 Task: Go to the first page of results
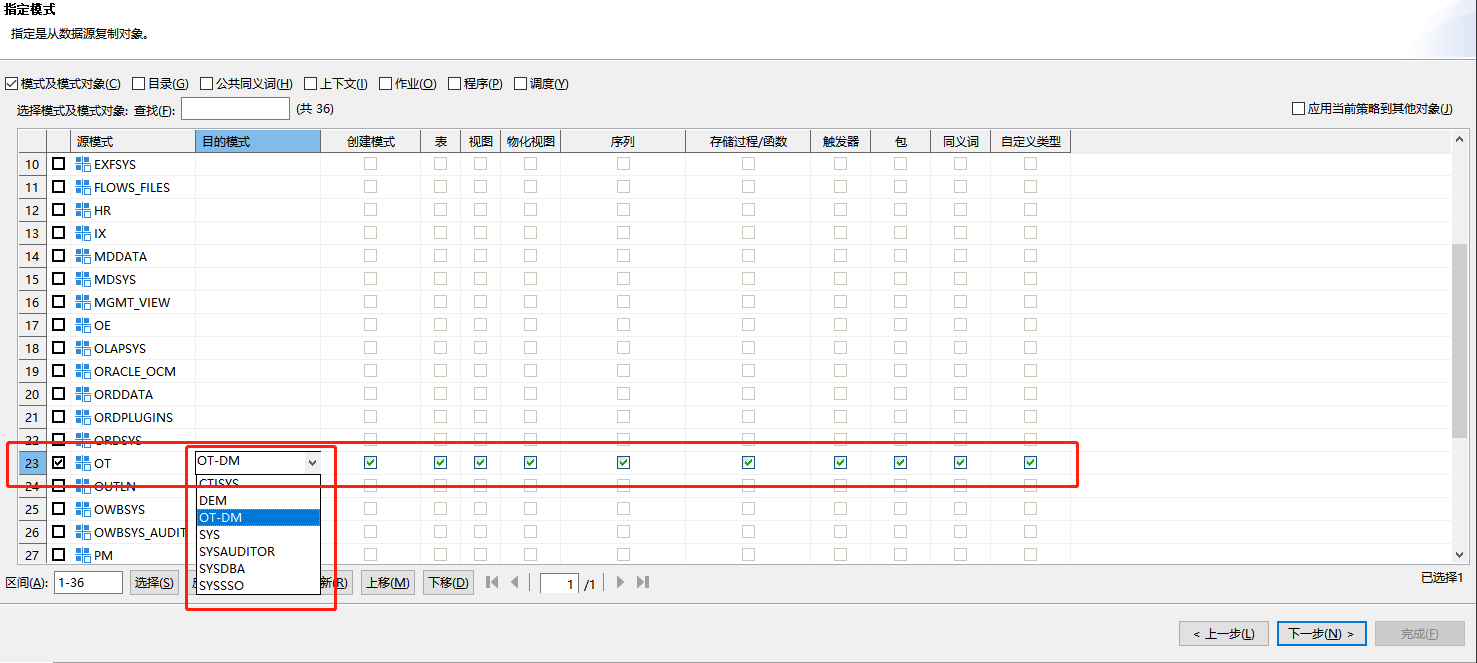pyautogui.click(x=491, y=582)
